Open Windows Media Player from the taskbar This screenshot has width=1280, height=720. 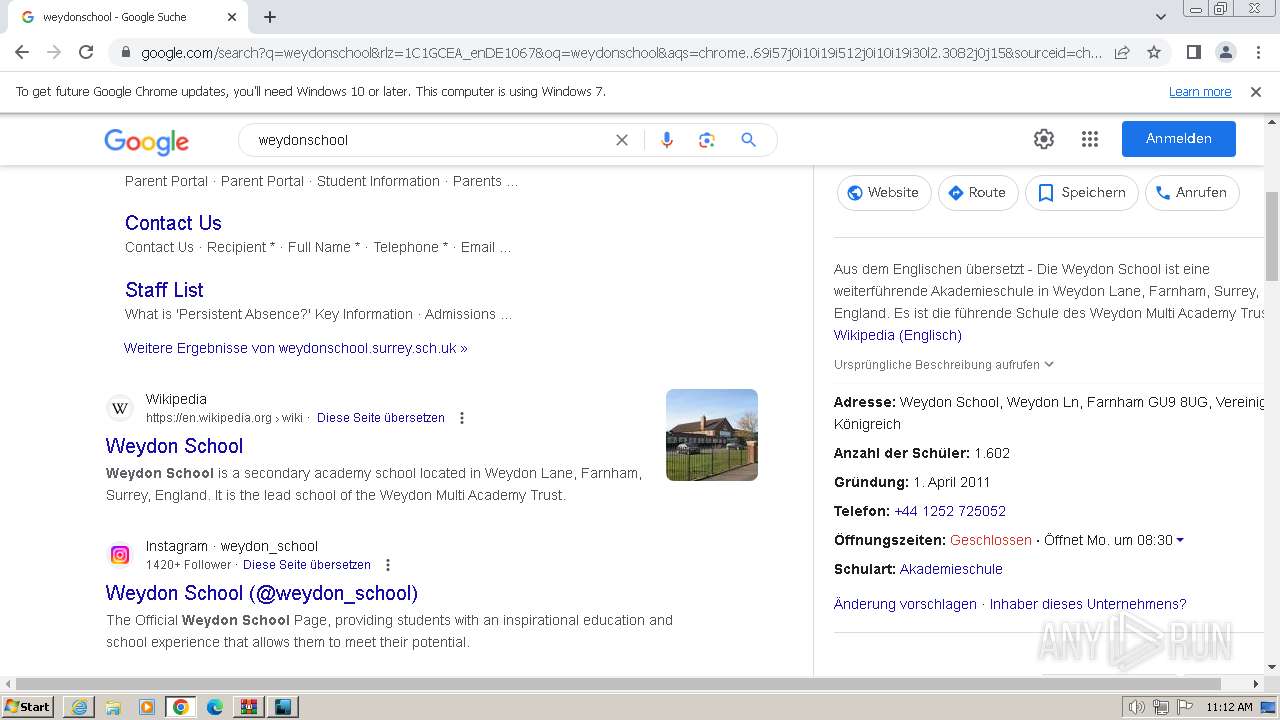147,707
